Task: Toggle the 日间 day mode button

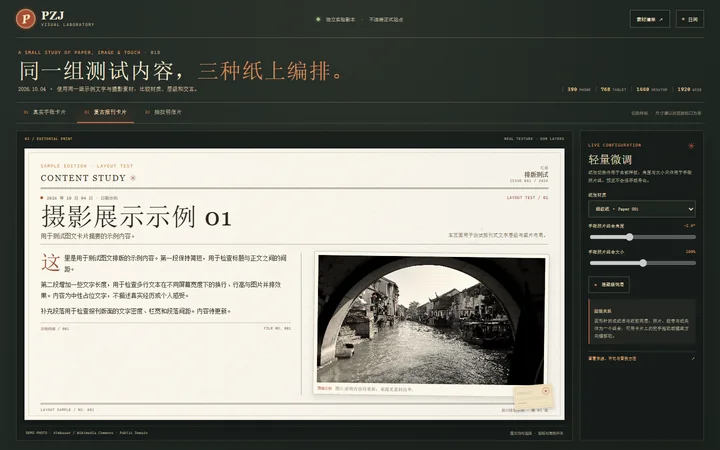Action: (x=690, y=19)
